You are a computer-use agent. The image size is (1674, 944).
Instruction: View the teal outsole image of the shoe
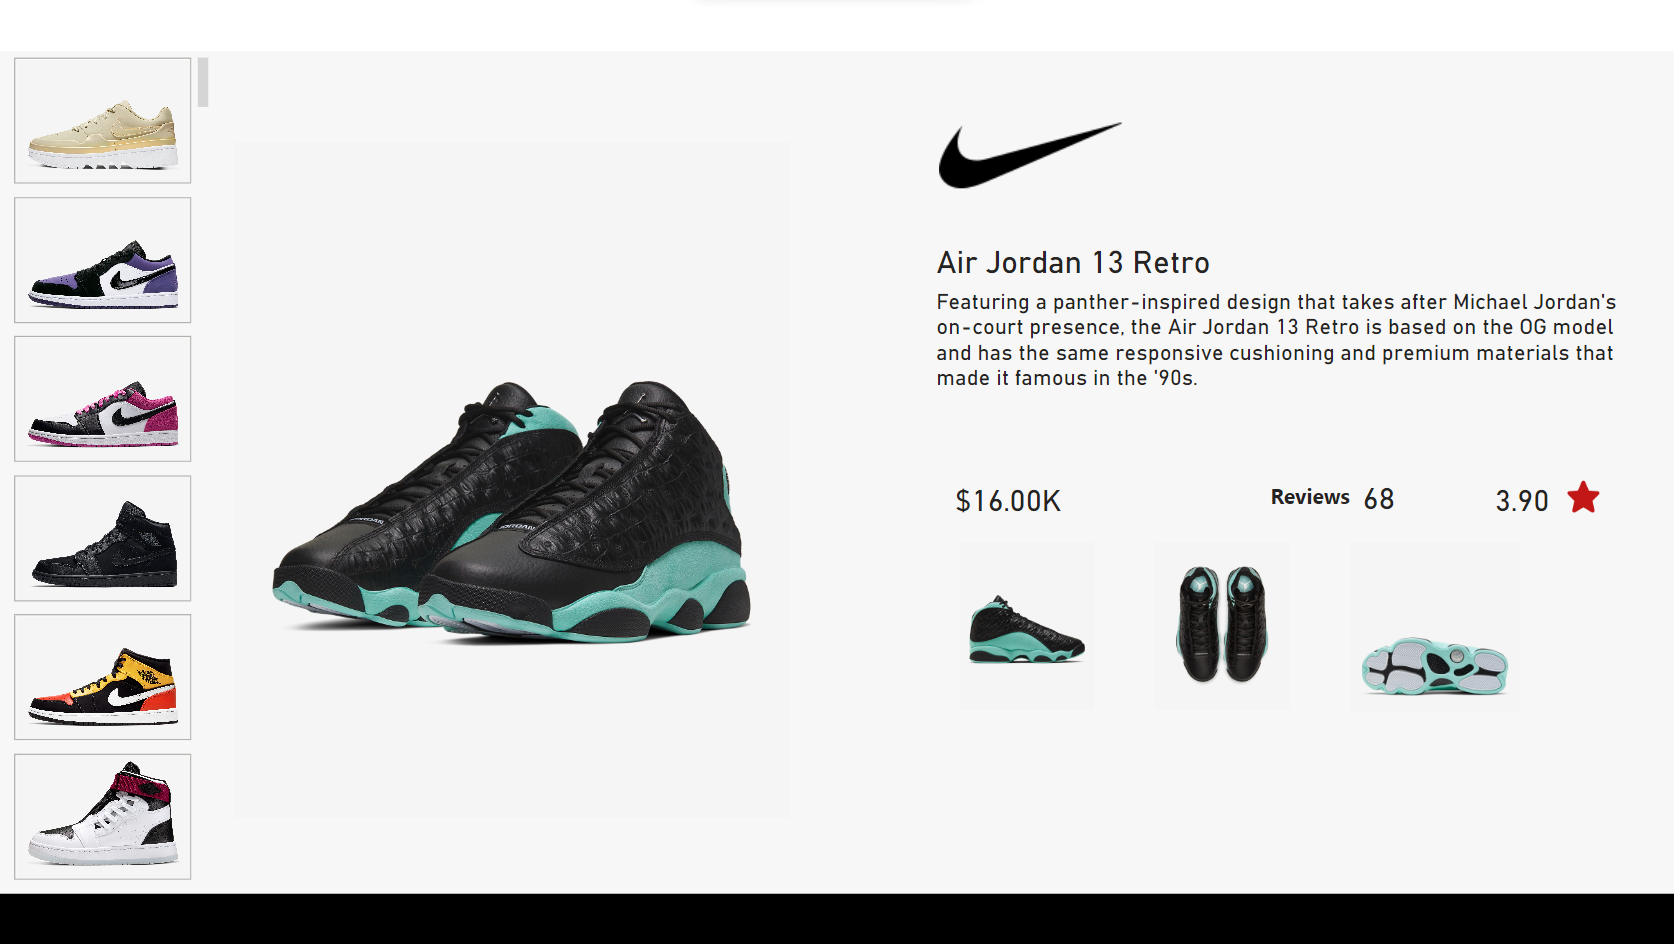coord(1434,626)
